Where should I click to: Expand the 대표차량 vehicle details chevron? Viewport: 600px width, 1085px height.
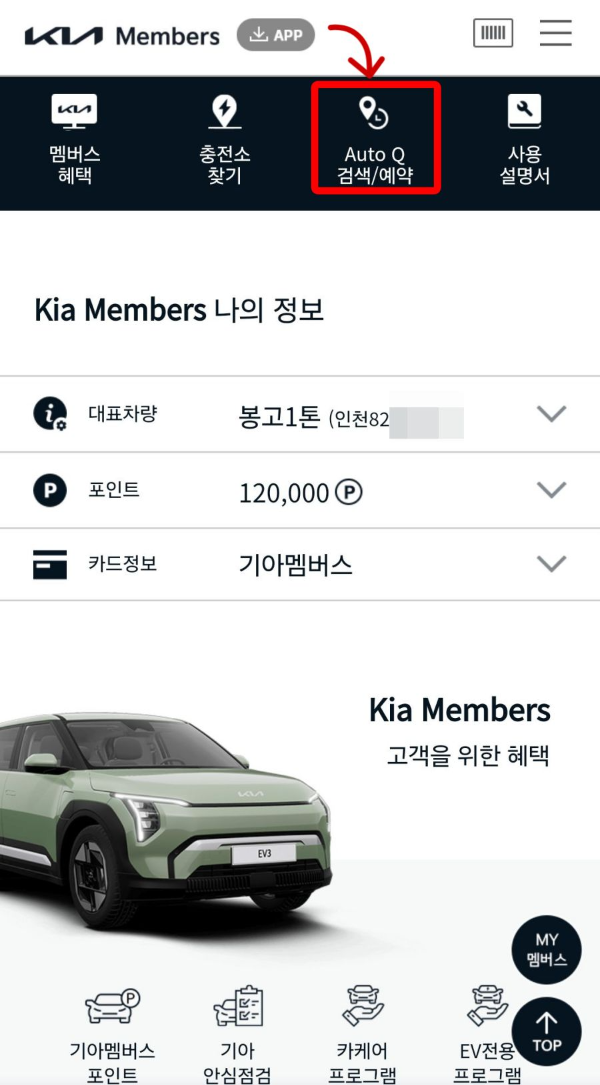[551, 414]
